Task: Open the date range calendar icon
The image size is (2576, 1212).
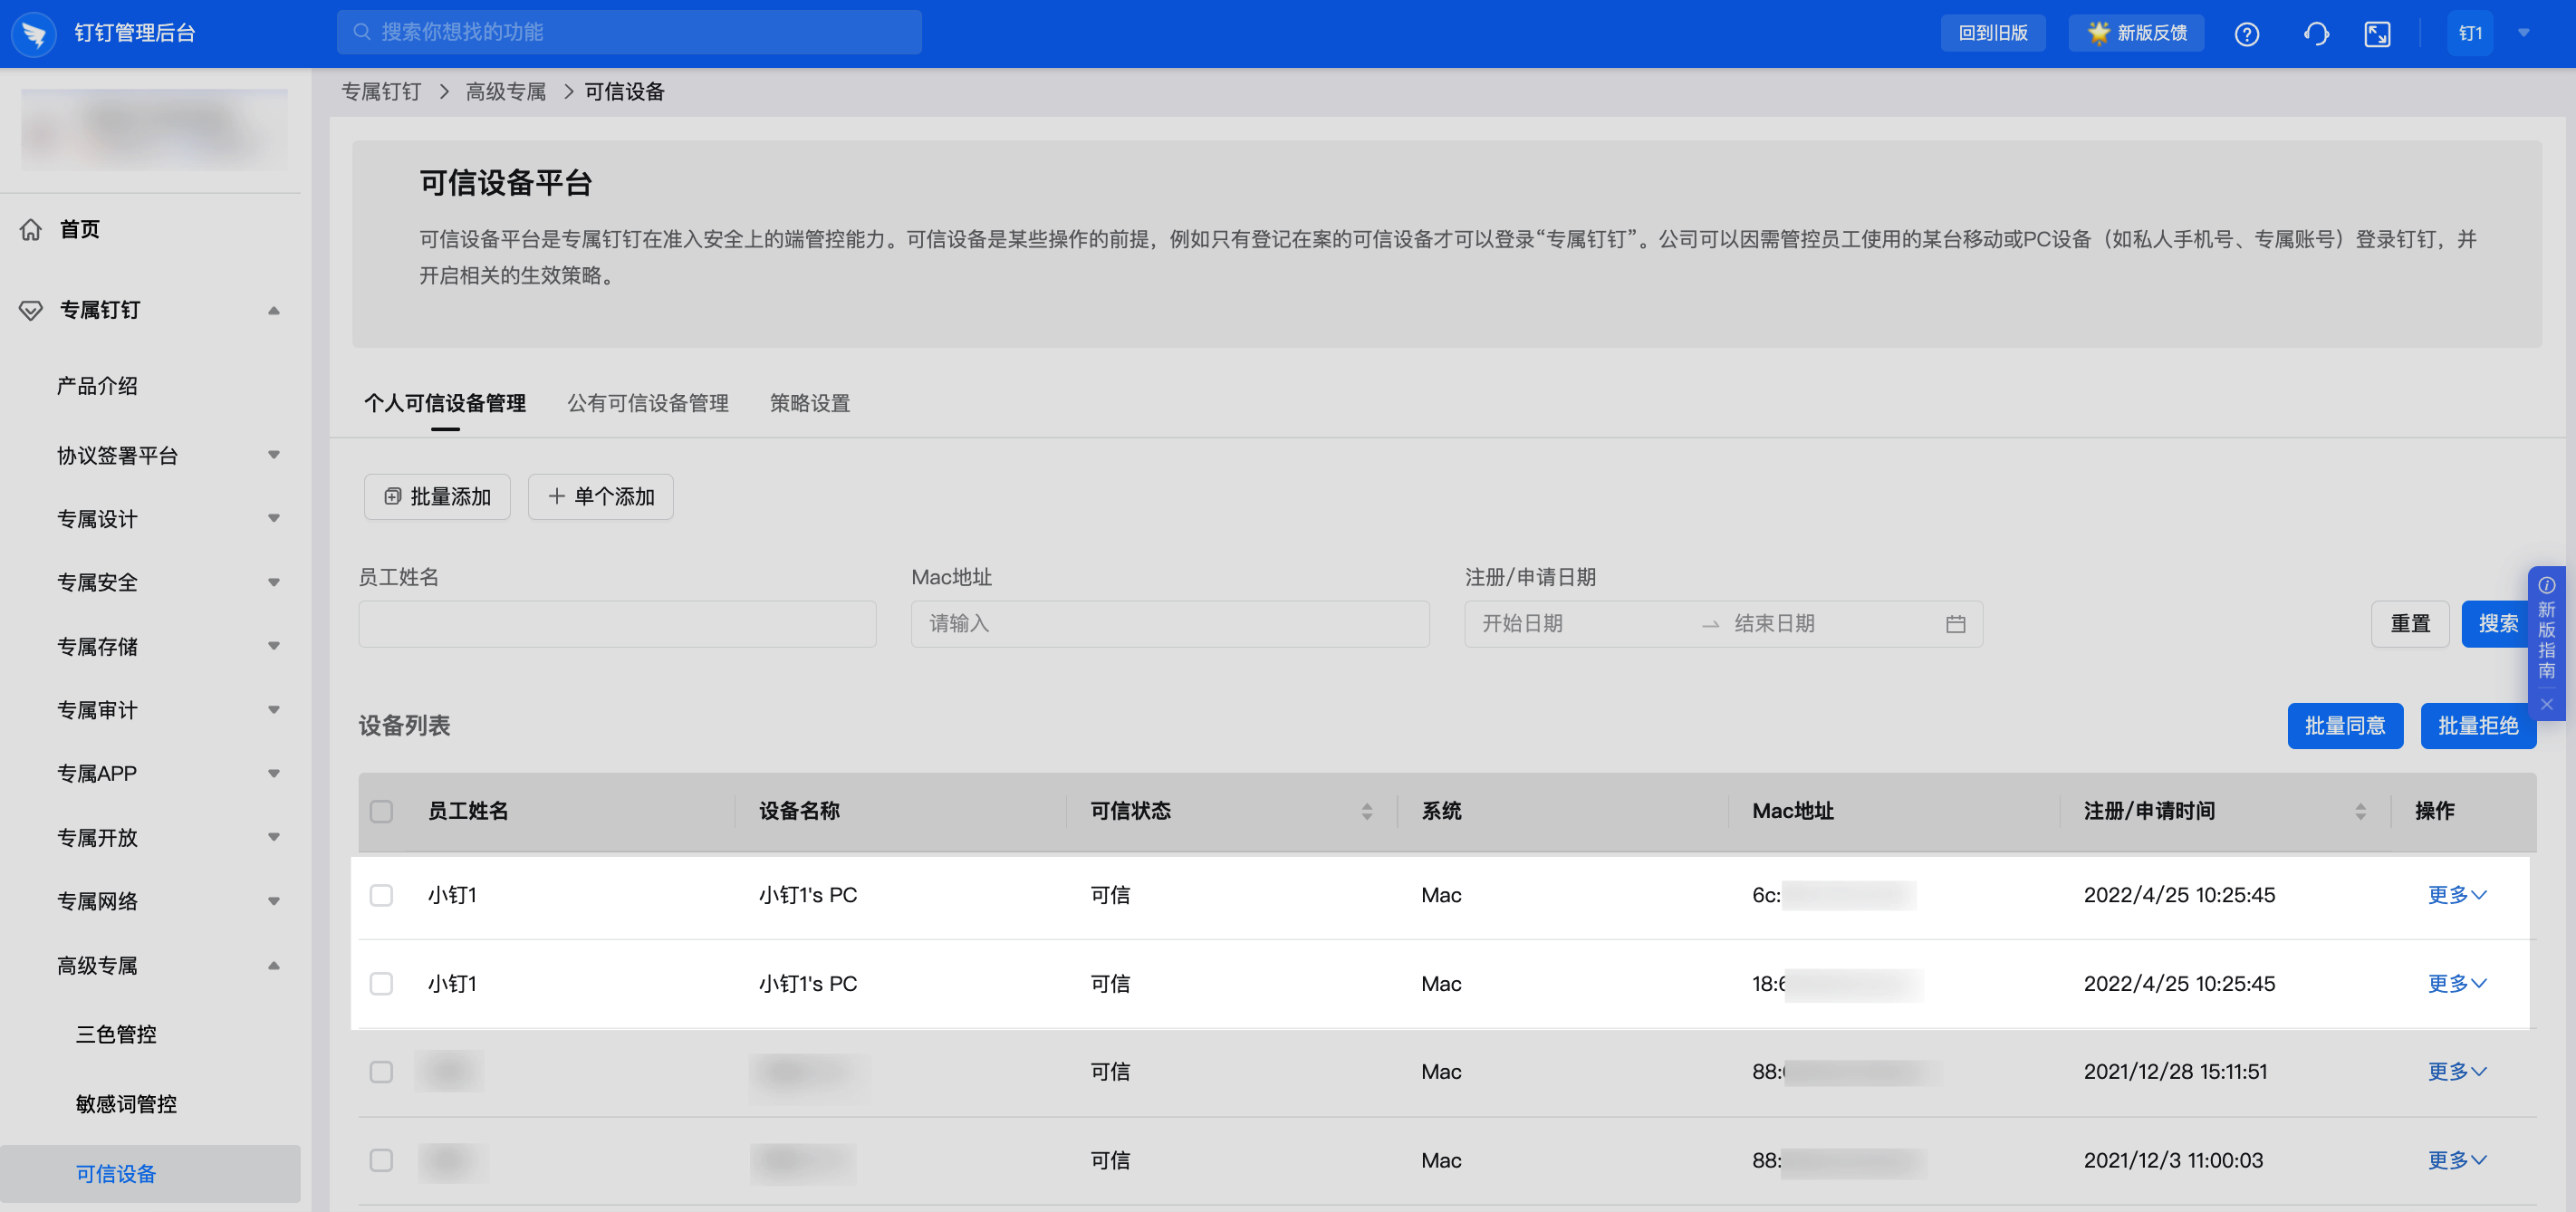Action: coord(1955,624)
